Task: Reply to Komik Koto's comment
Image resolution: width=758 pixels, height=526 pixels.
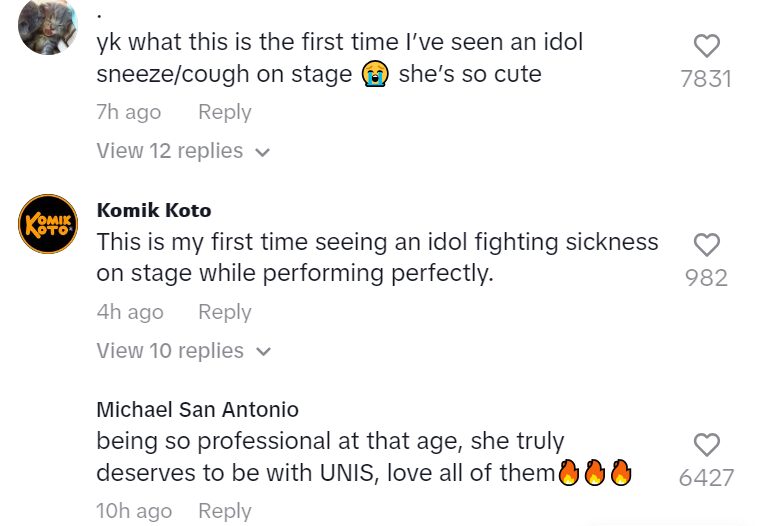Action: point(224,313)
